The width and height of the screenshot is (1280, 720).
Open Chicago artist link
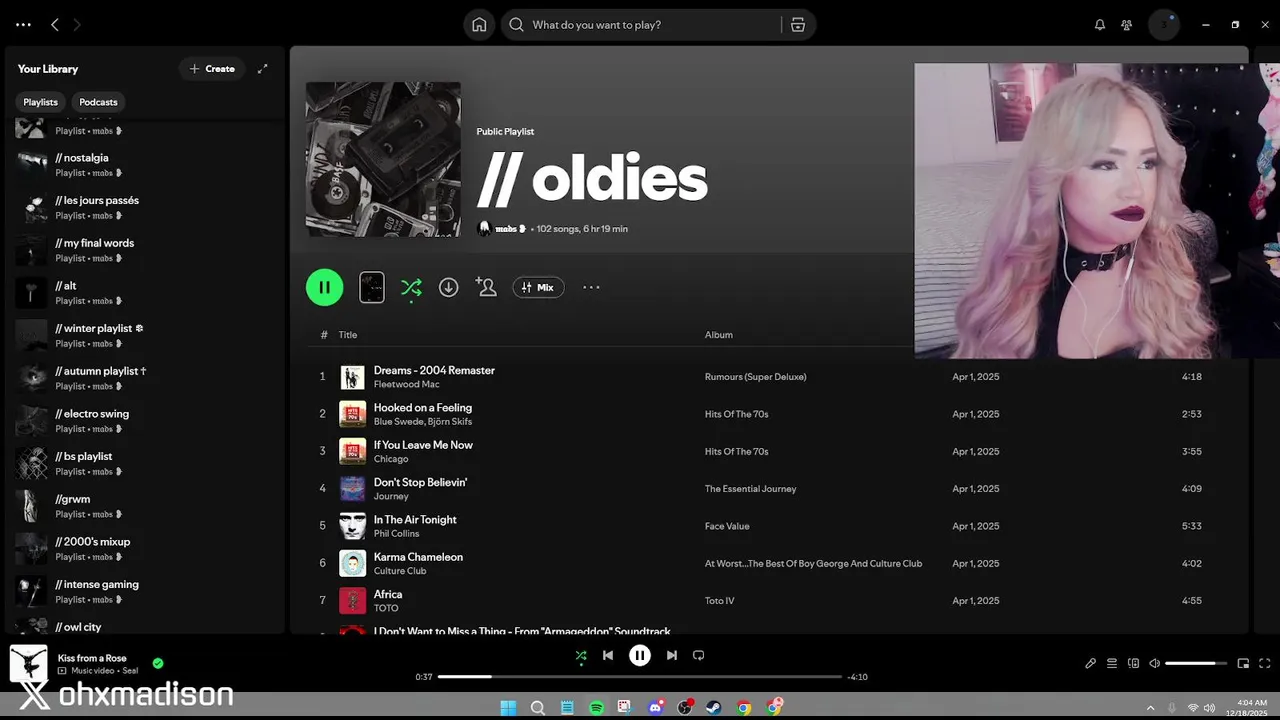coord(391,459)
